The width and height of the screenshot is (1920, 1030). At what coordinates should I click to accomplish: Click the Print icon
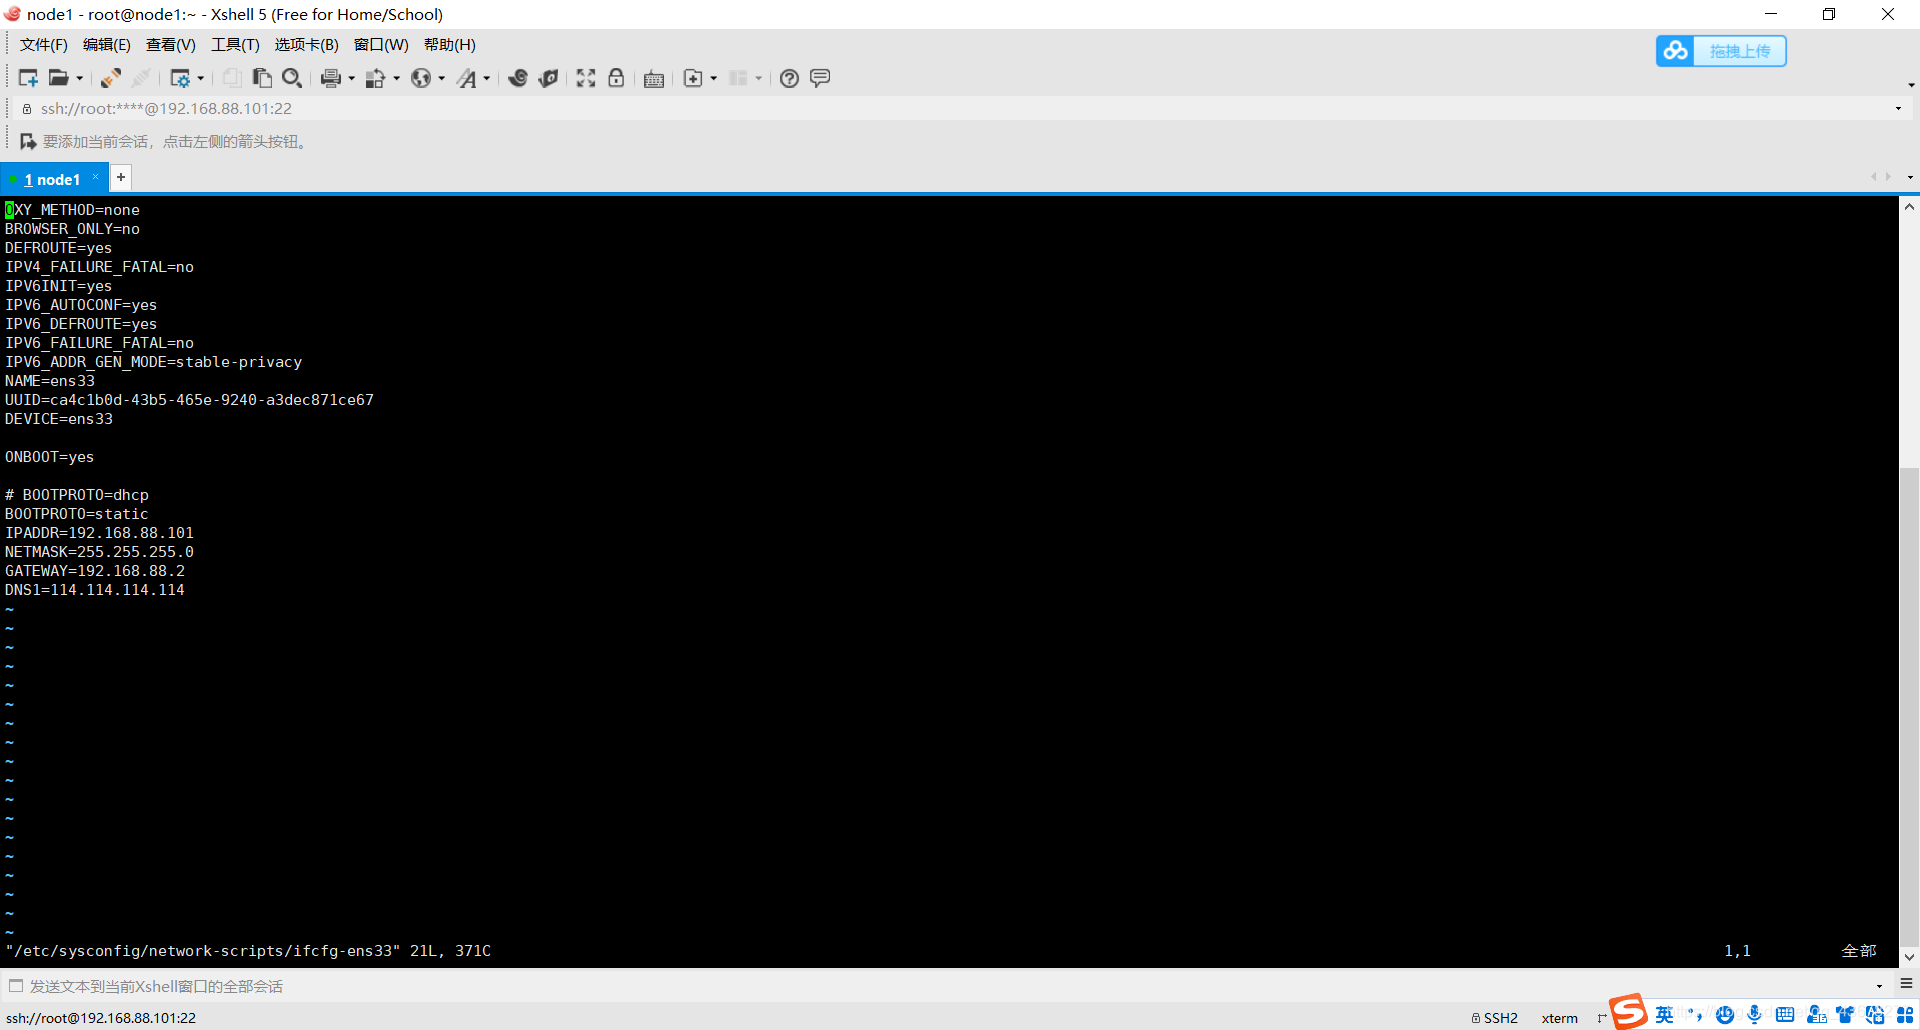coord(331,78)
